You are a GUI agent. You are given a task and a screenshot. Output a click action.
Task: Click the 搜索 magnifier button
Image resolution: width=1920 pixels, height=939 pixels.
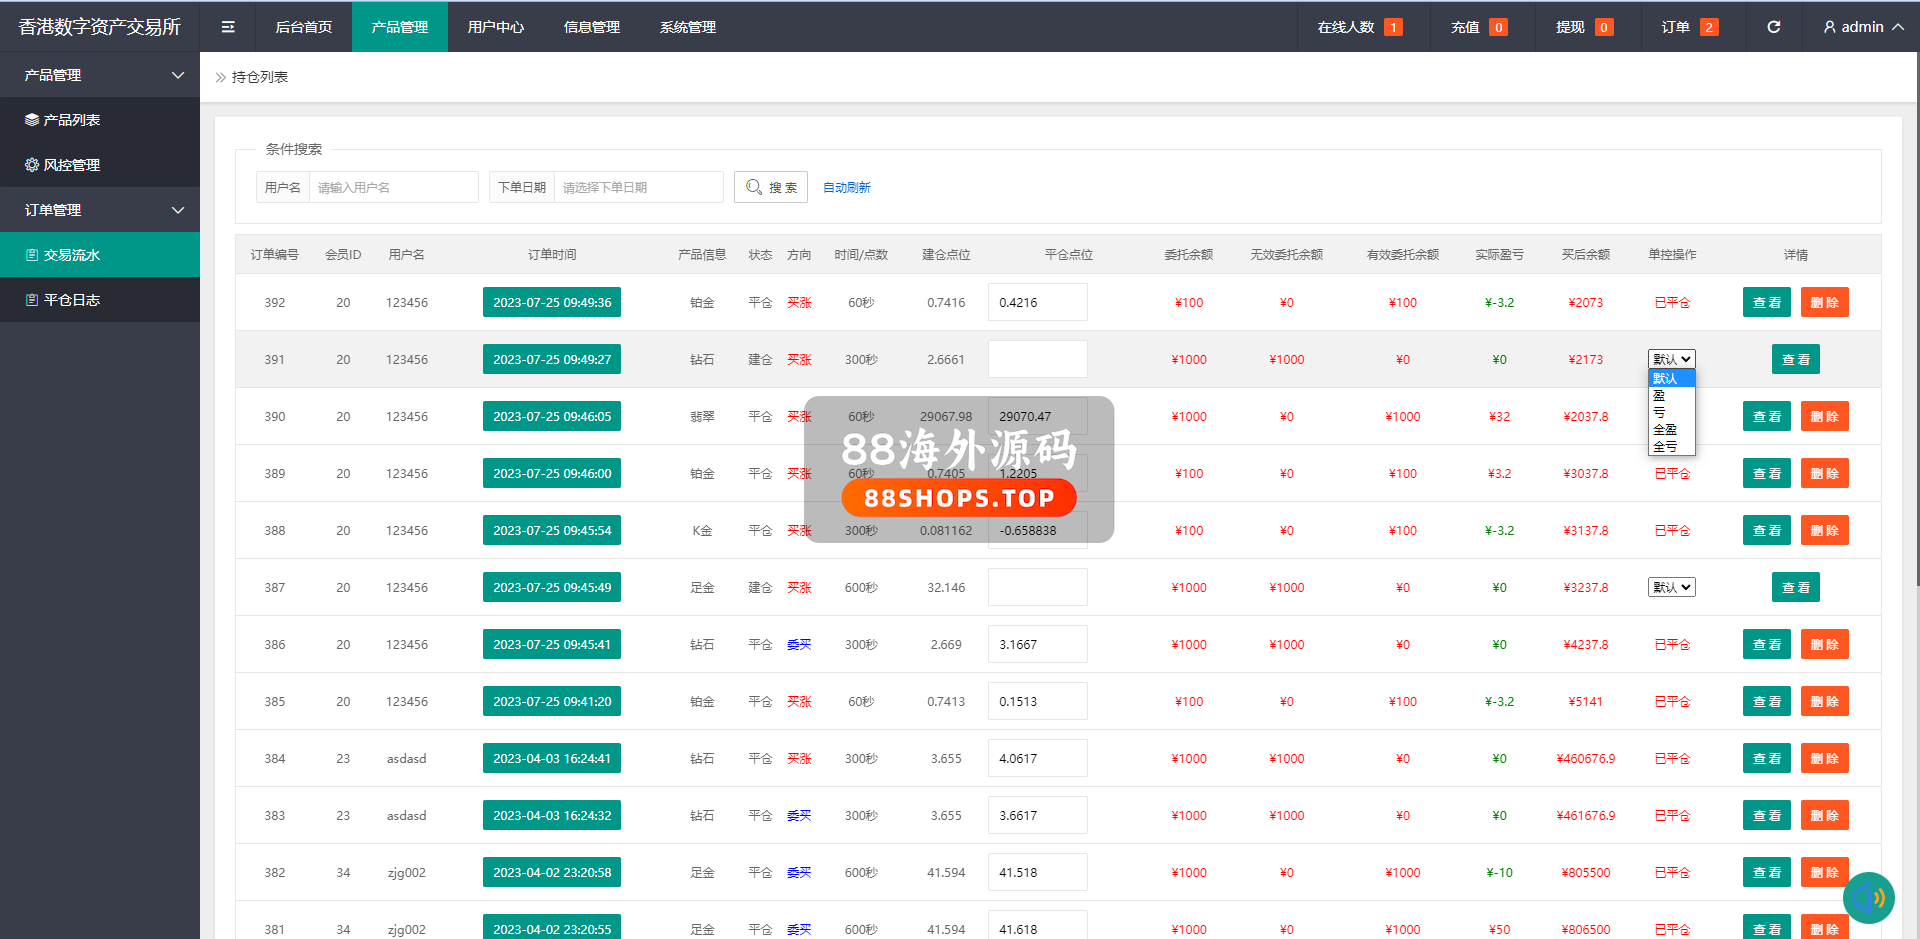(x=771, y=187)
